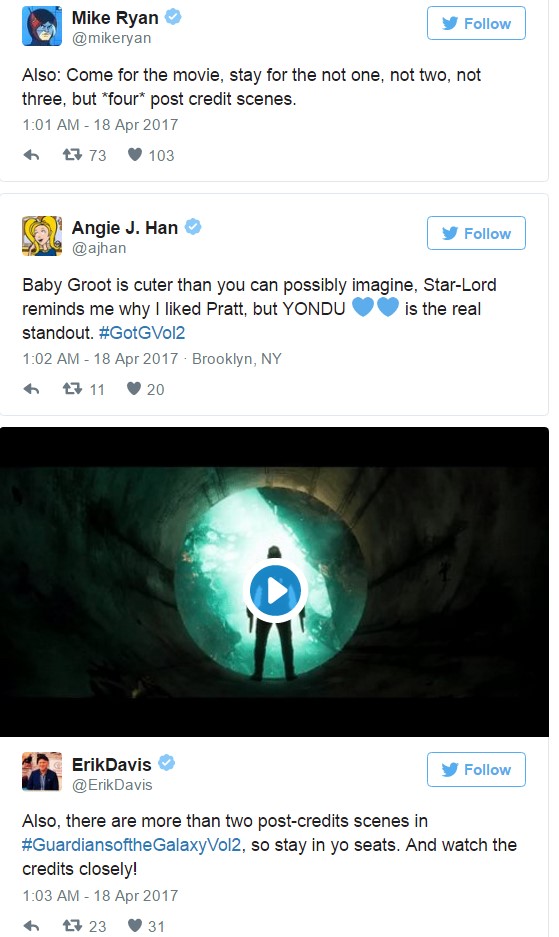
Task: Open Mike Ryan's profile avatar
Action: coord(42,26)
